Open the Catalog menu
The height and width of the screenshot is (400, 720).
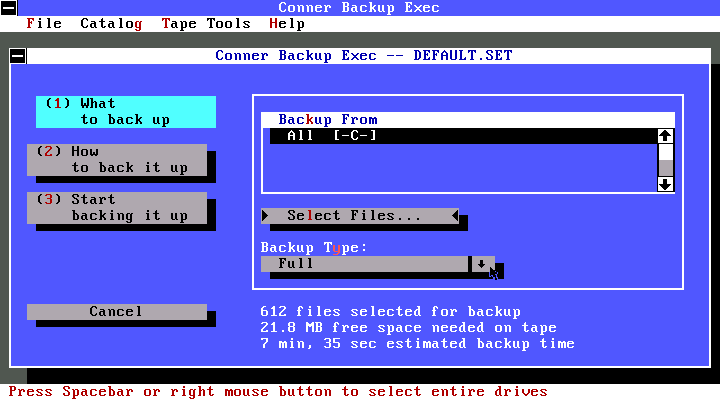click(x=111, y=23)
